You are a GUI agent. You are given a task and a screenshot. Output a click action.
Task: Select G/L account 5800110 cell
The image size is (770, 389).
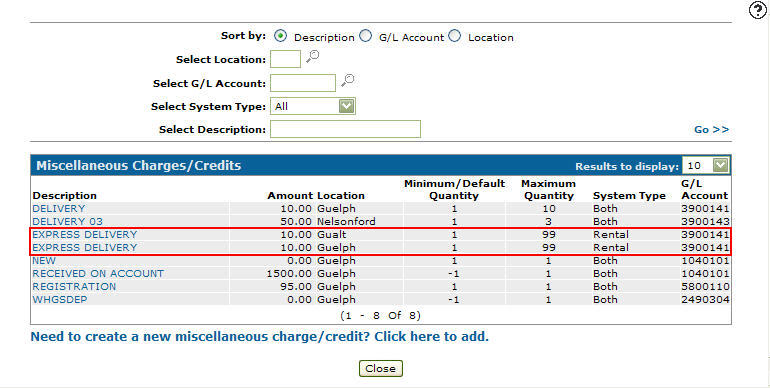705,286
